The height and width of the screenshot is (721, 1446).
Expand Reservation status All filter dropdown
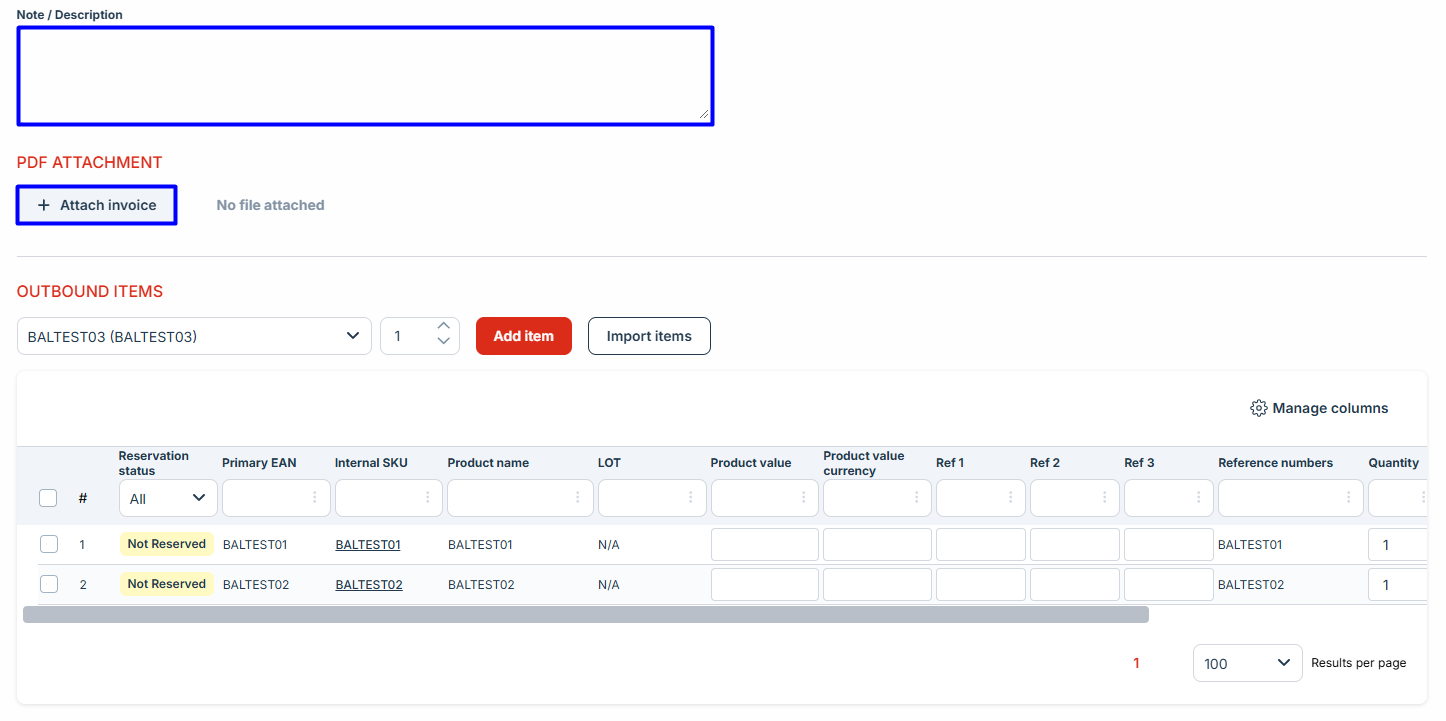pyautogui.click(x=167, y=498)
